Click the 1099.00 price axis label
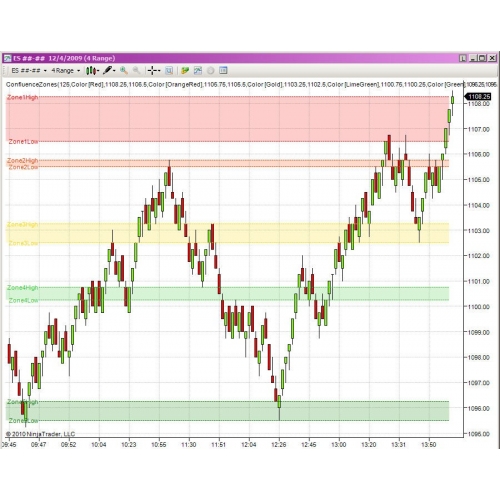 [x=479, y=332]
